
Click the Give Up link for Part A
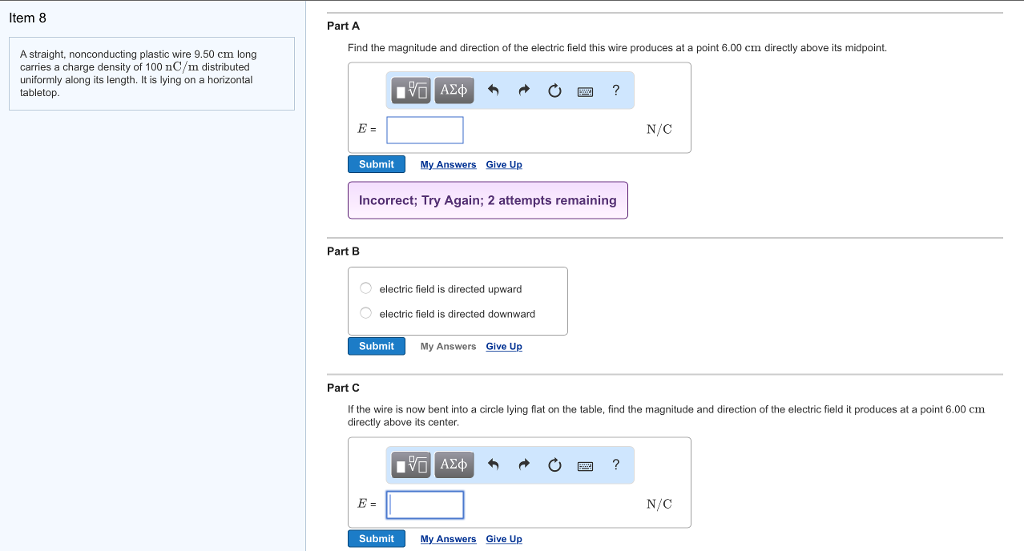coord(504,165)
